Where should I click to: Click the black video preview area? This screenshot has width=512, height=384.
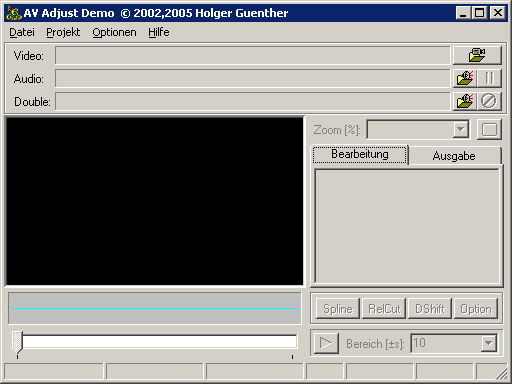[x=155, y=201]
